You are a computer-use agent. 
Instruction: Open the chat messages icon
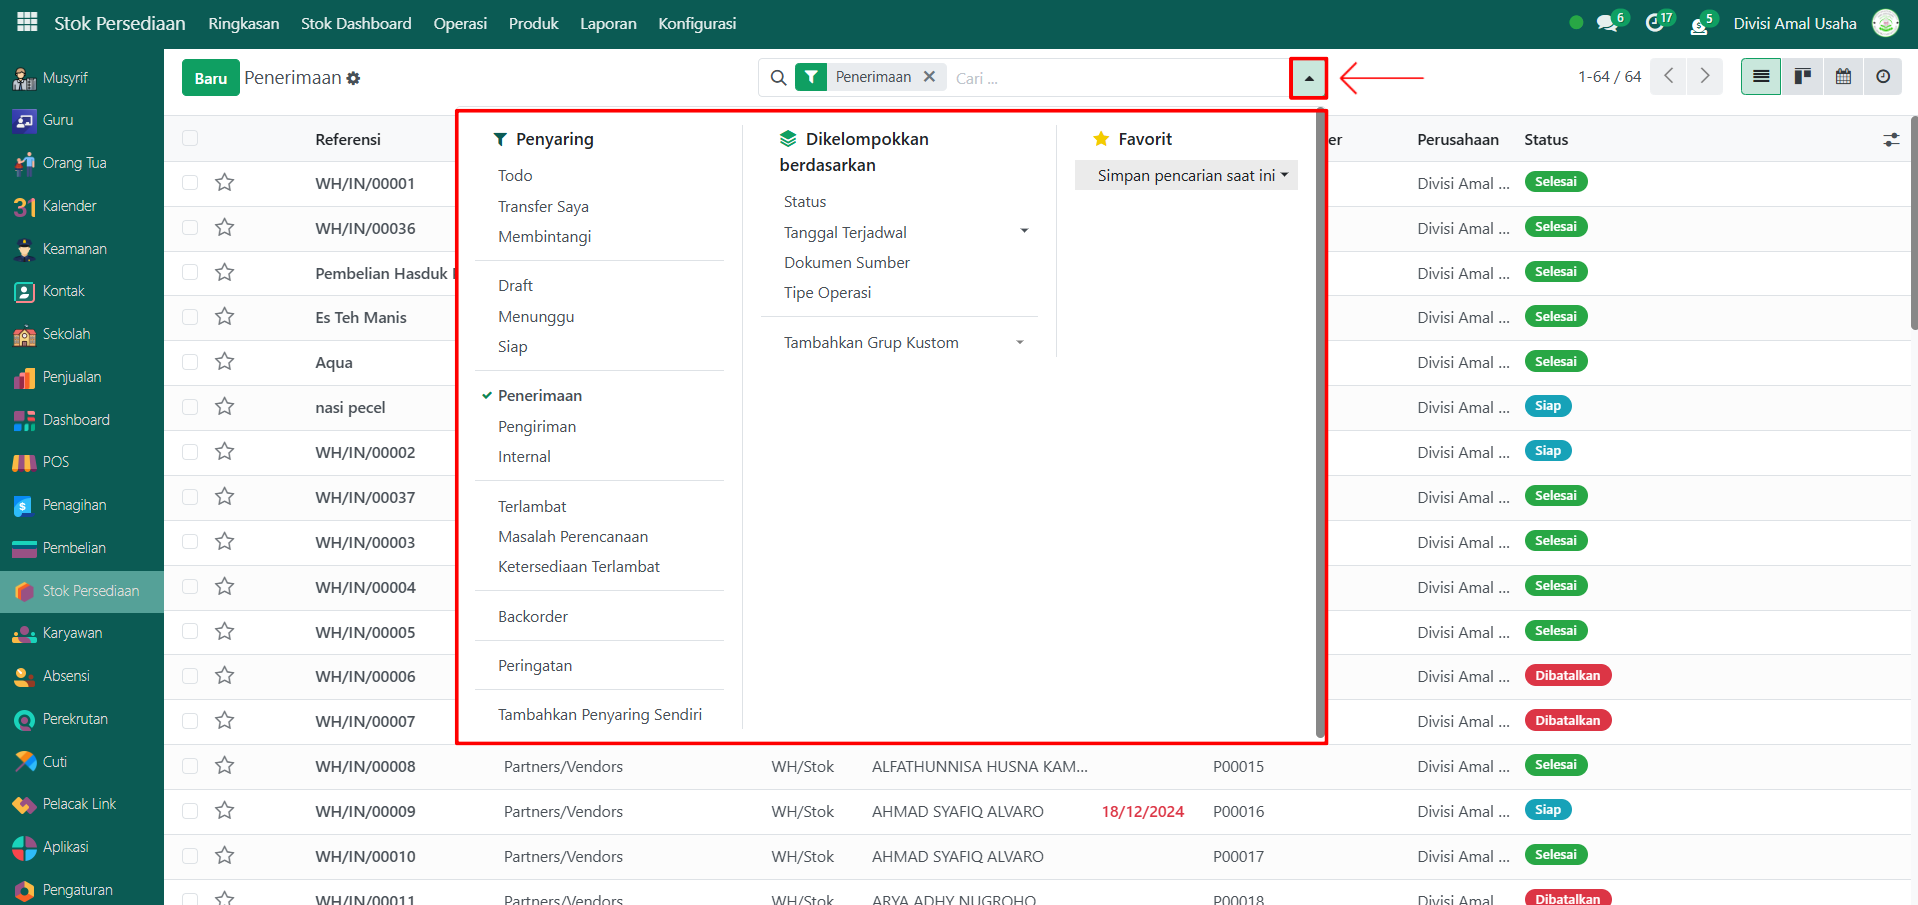(1607, 23)
